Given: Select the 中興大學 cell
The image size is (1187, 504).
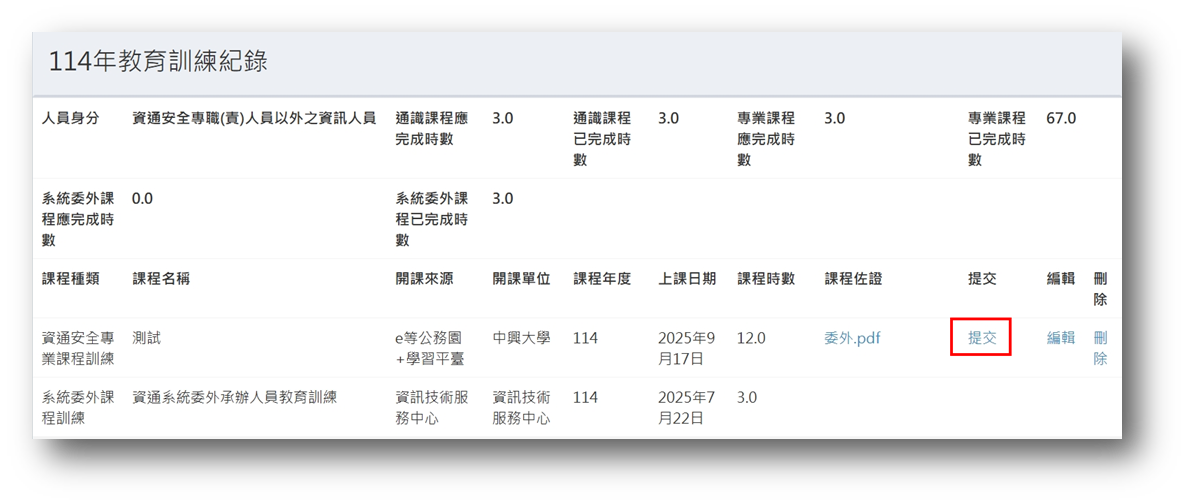Looking at the screenshot, I should tap(521, 338).
